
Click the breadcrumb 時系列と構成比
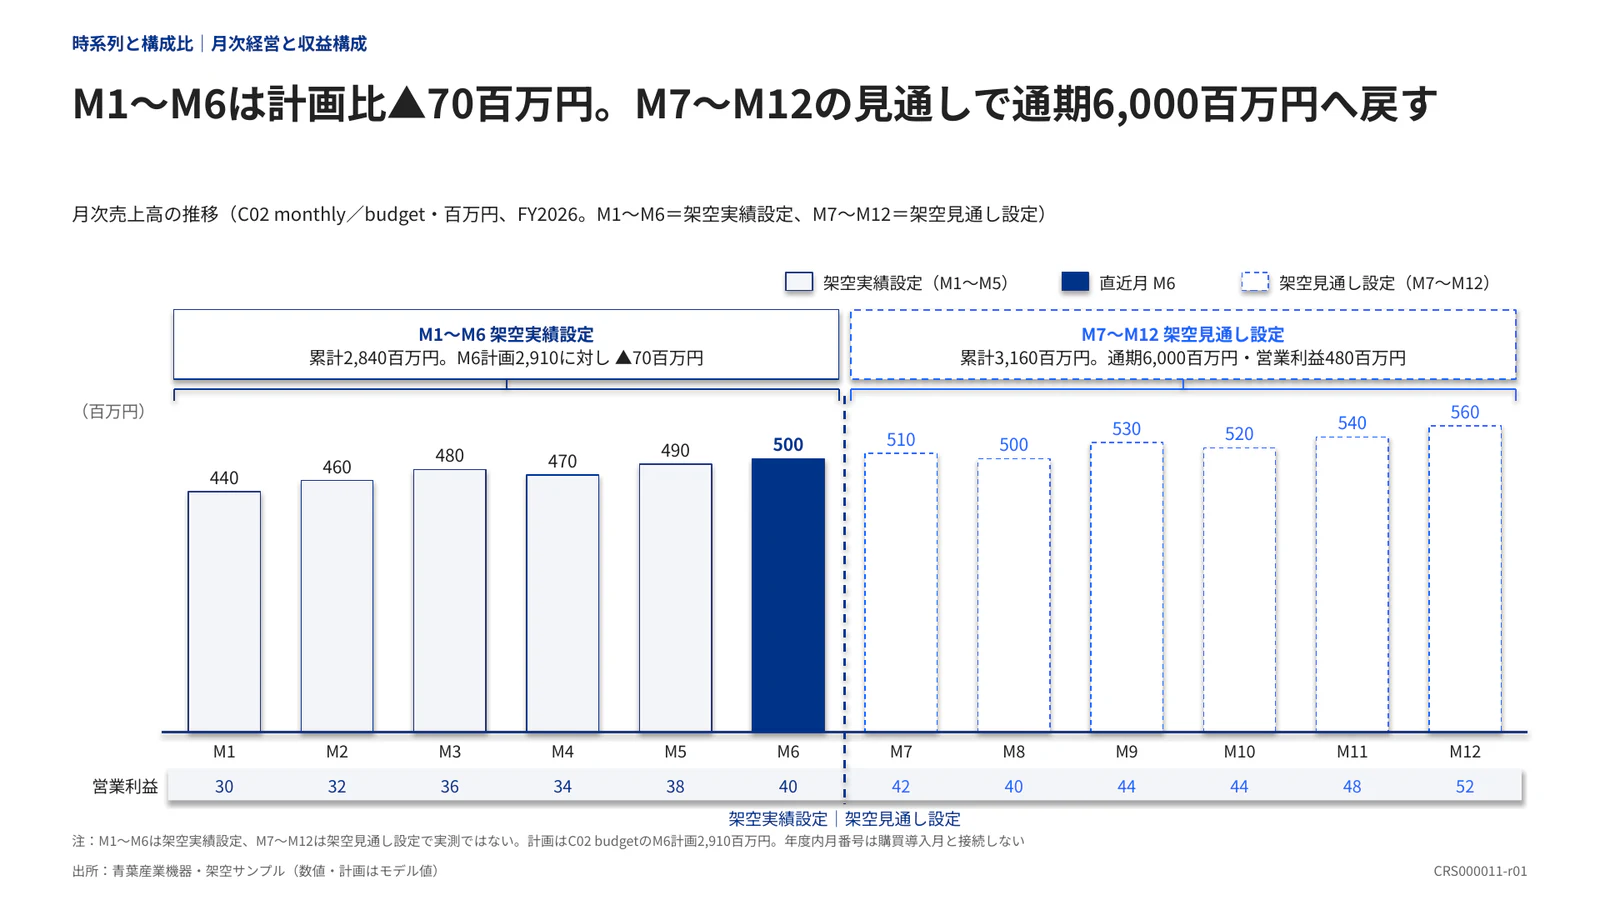pos(132,43)
